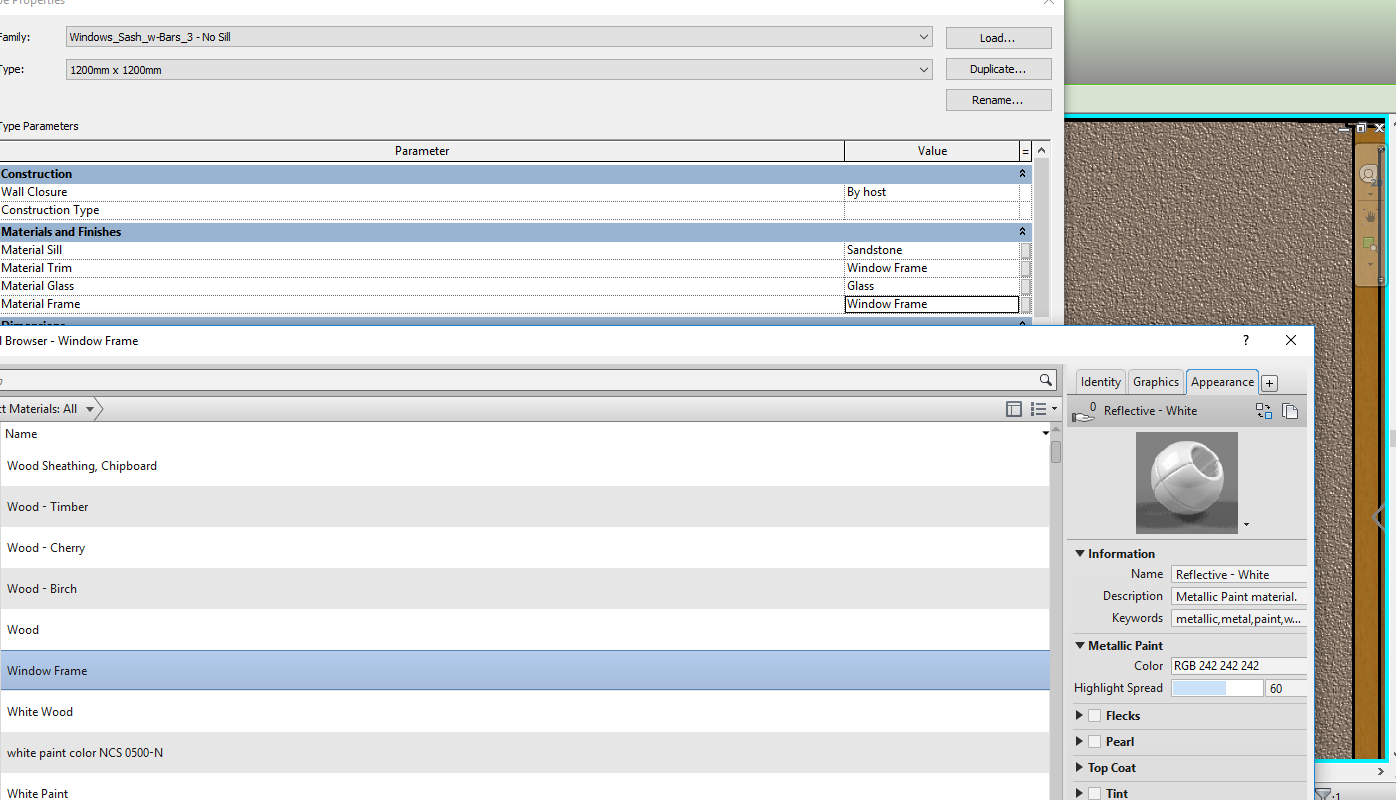Adjust the Highlight Spread slider
Image resolution: width=1396 pixels, height=800 pixels.
pos(1217,689)
